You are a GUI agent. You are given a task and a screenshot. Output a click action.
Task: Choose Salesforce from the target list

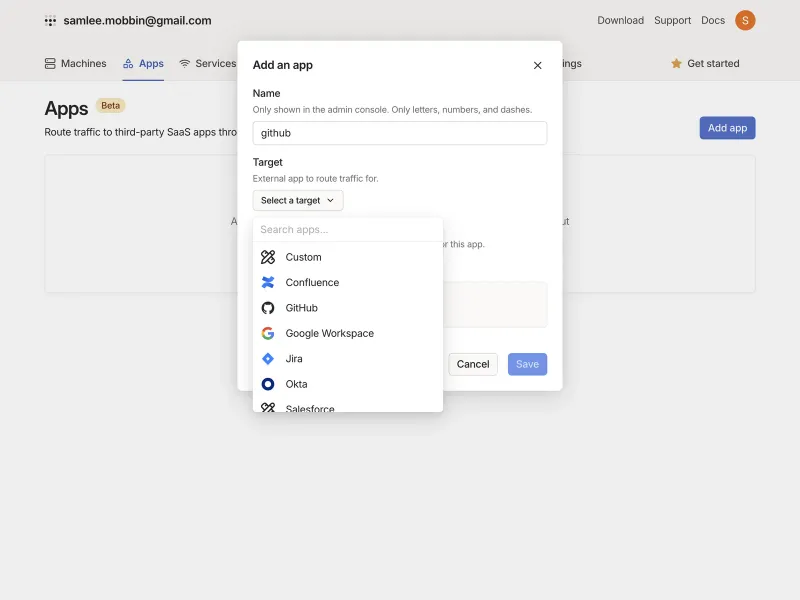pos(348,406)
